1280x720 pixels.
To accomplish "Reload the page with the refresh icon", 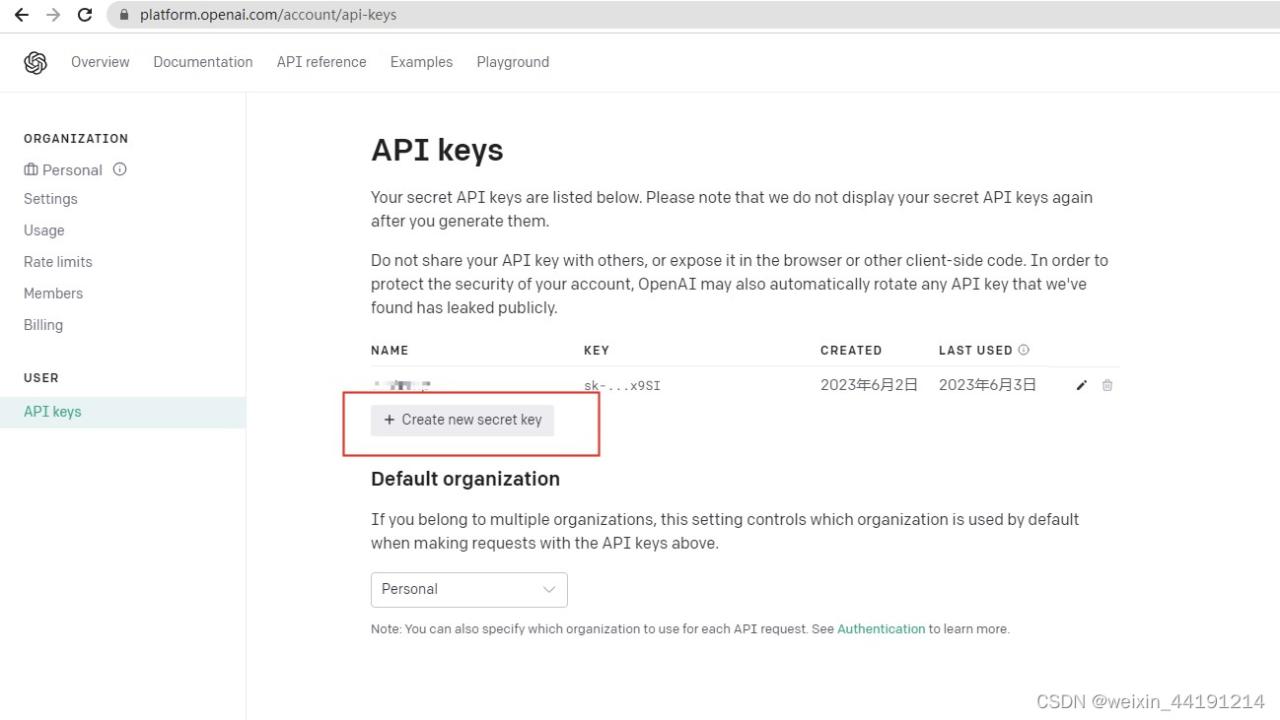I will (85, 15).
